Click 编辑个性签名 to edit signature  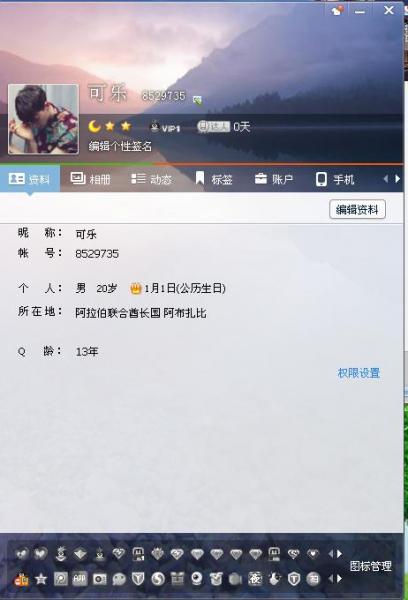point(120,146)
